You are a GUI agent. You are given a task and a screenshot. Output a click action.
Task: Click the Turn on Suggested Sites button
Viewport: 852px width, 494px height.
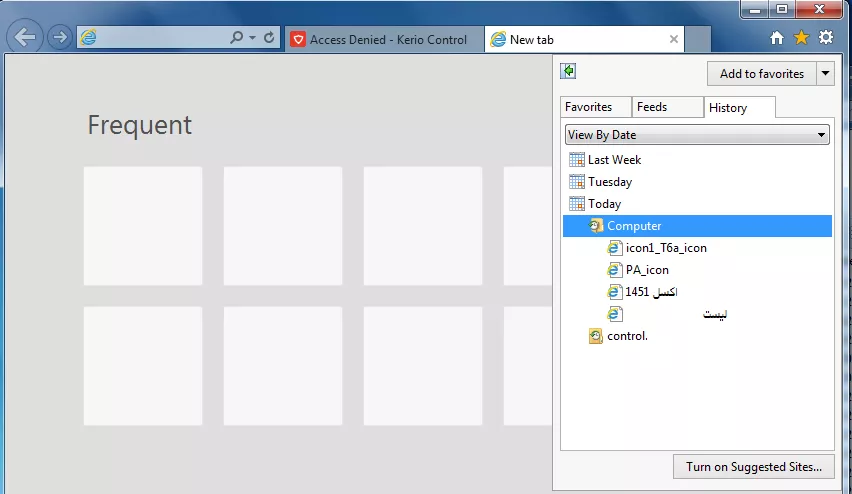[754, 467]
